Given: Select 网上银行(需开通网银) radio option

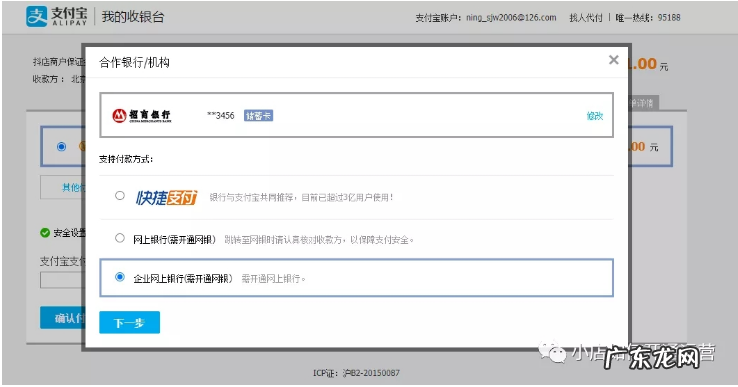Looking at the screenshot, I should (x=120, y=238).
